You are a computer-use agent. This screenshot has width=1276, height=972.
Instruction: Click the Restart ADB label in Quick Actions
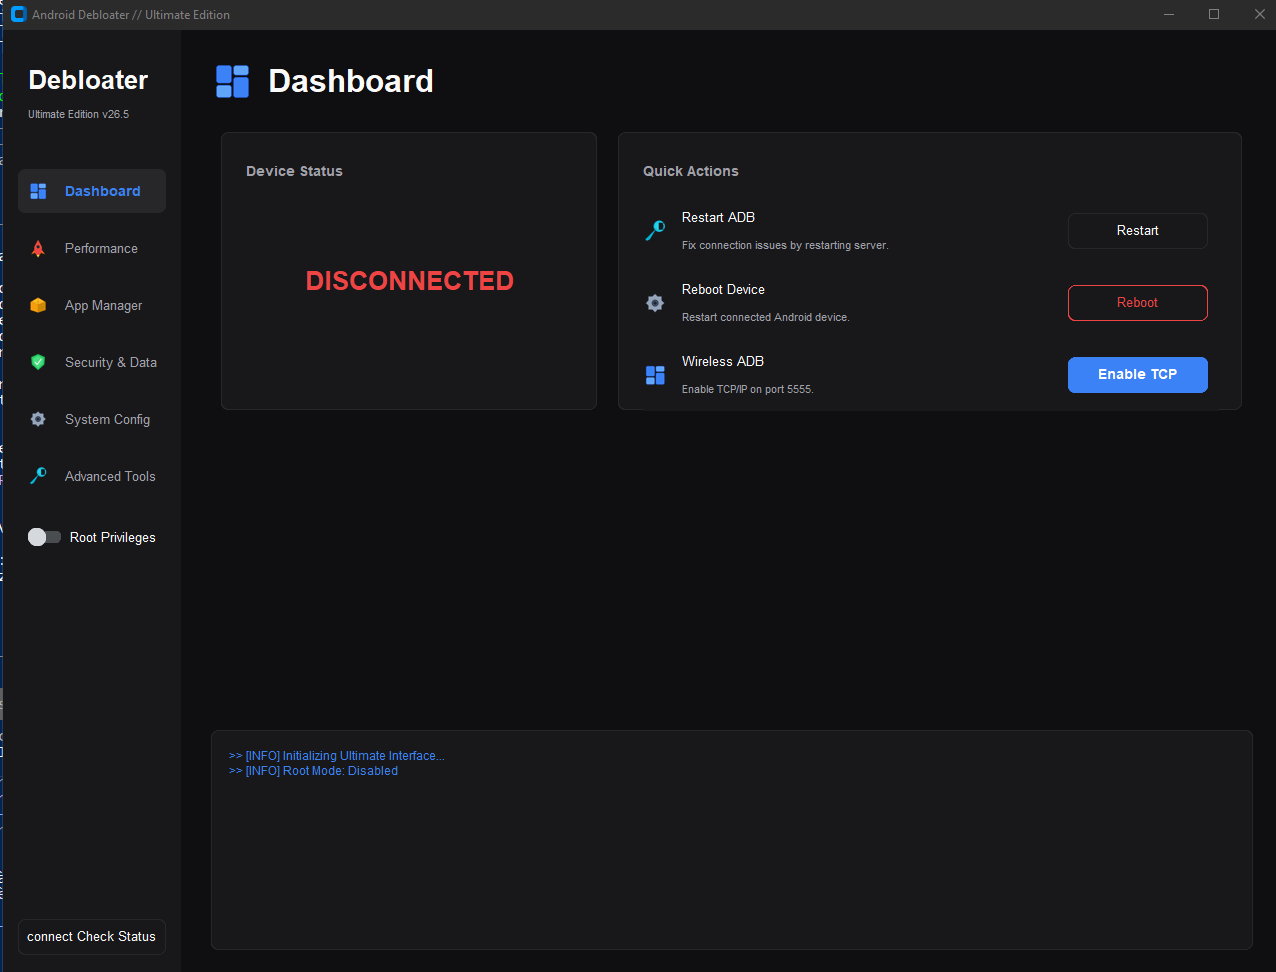point(718,217)
